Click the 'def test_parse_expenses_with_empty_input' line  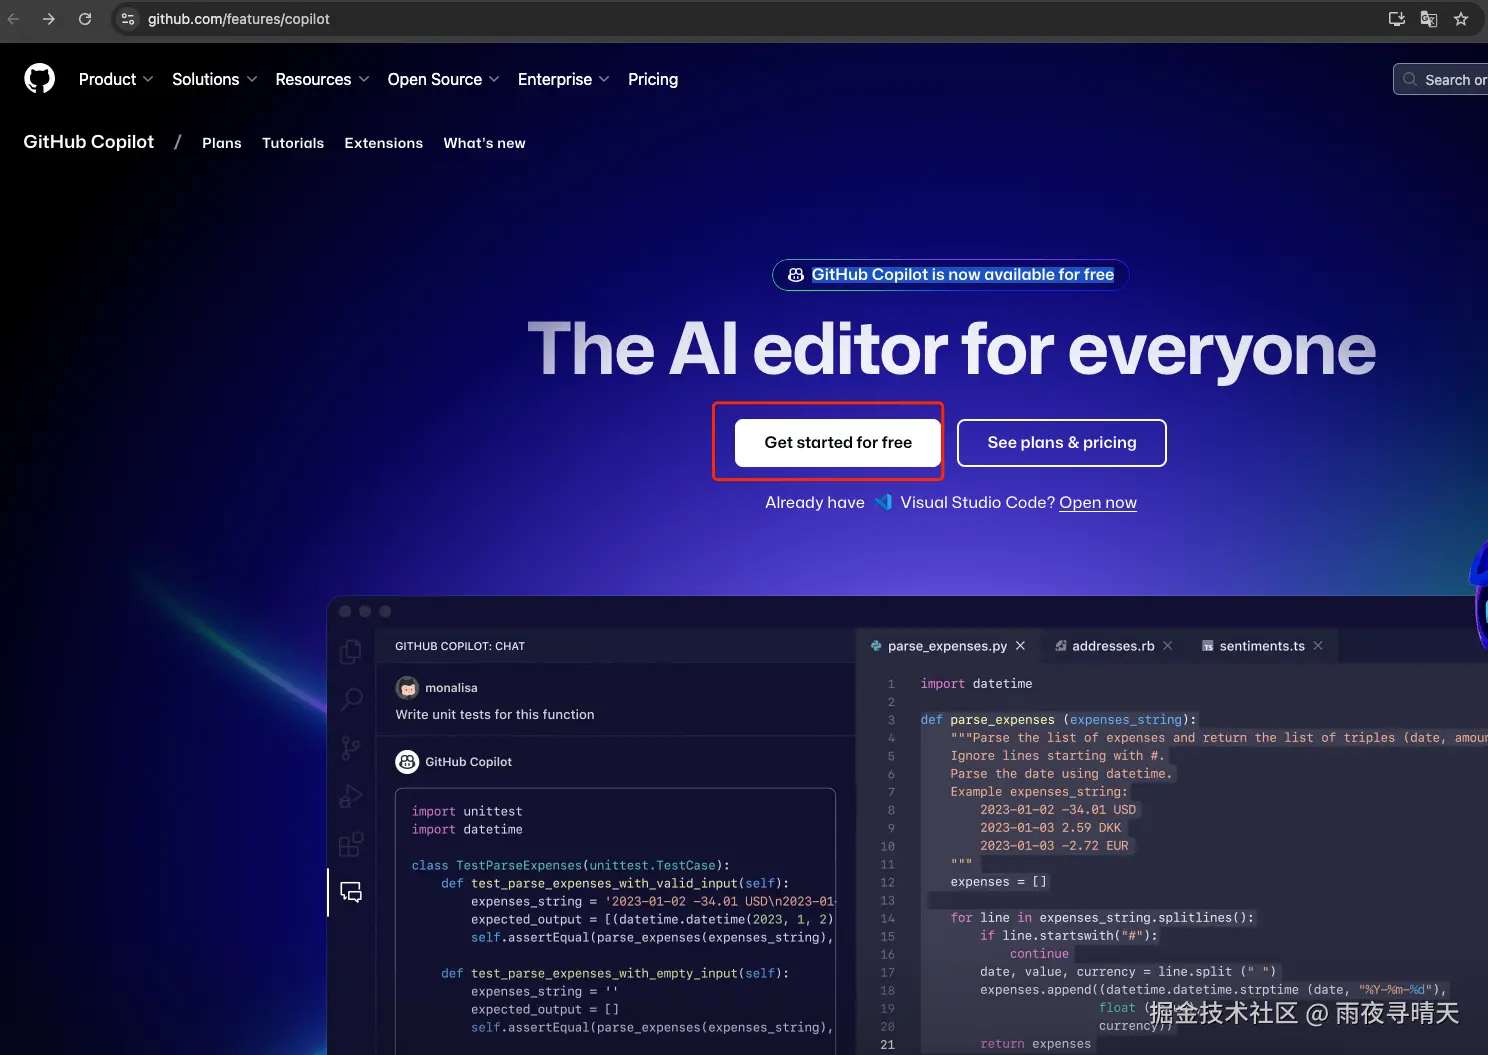615,973
